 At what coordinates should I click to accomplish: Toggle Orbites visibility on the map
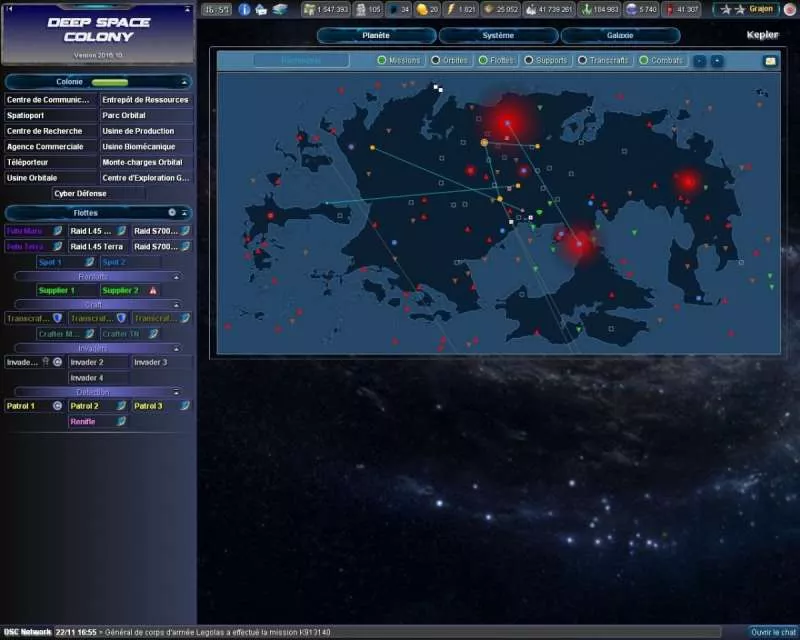[438, 60]
